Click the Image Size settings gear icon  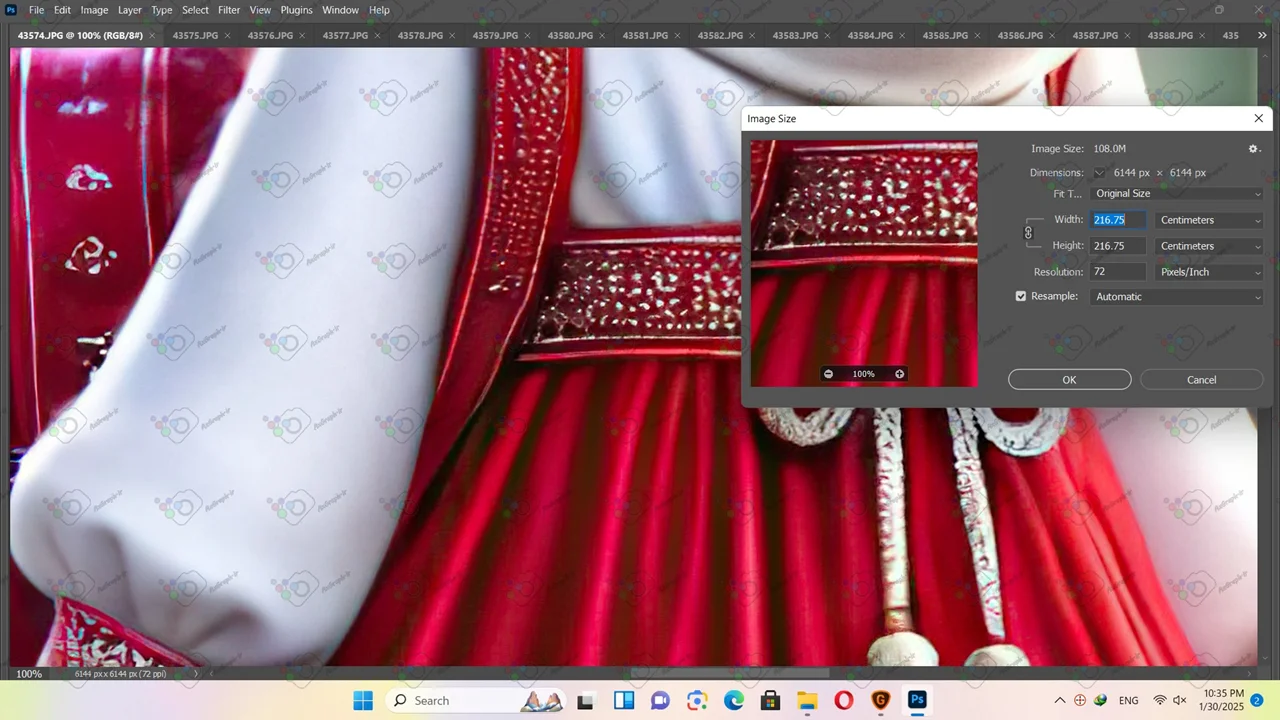tap(1254, 149)
